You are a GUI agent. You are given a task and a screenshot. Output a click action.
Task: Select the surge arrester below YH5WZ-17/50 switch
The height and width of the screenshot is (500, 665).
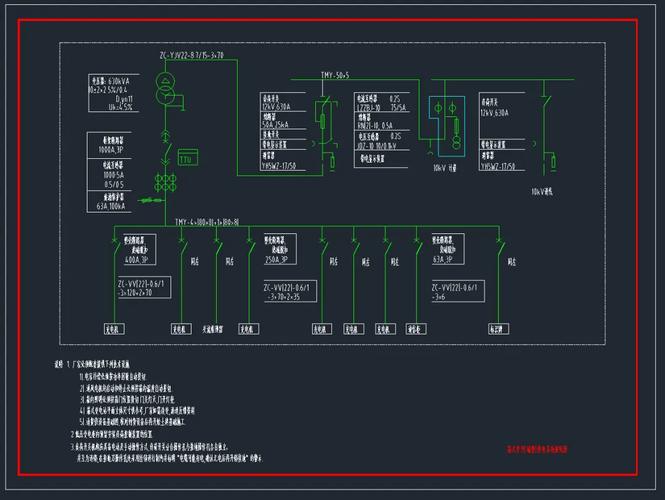point(330,160)
